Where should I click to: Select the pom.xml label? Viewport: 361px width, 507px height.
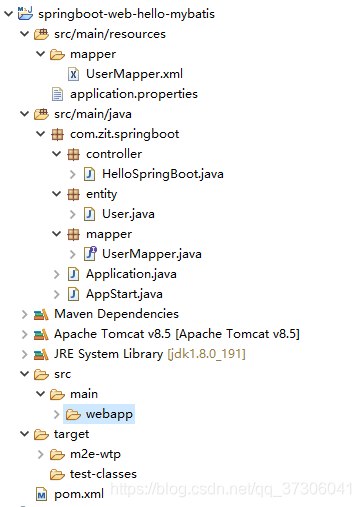[79, 494]
